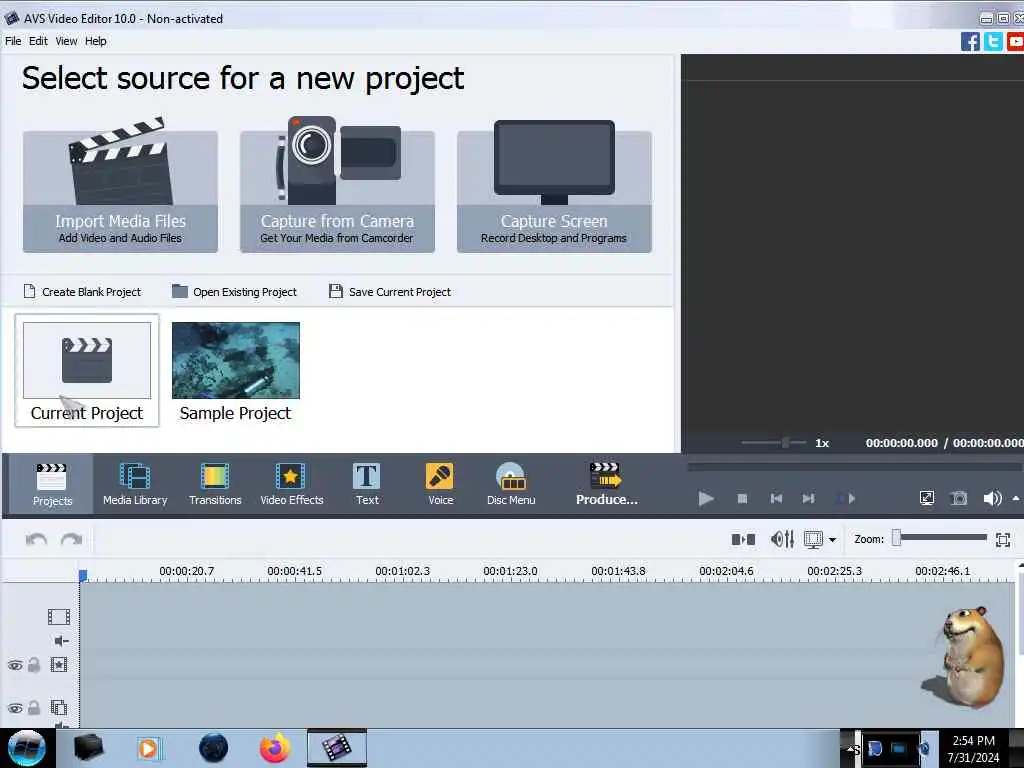Play the preview

pyautogui.click(x=705, y=499)
